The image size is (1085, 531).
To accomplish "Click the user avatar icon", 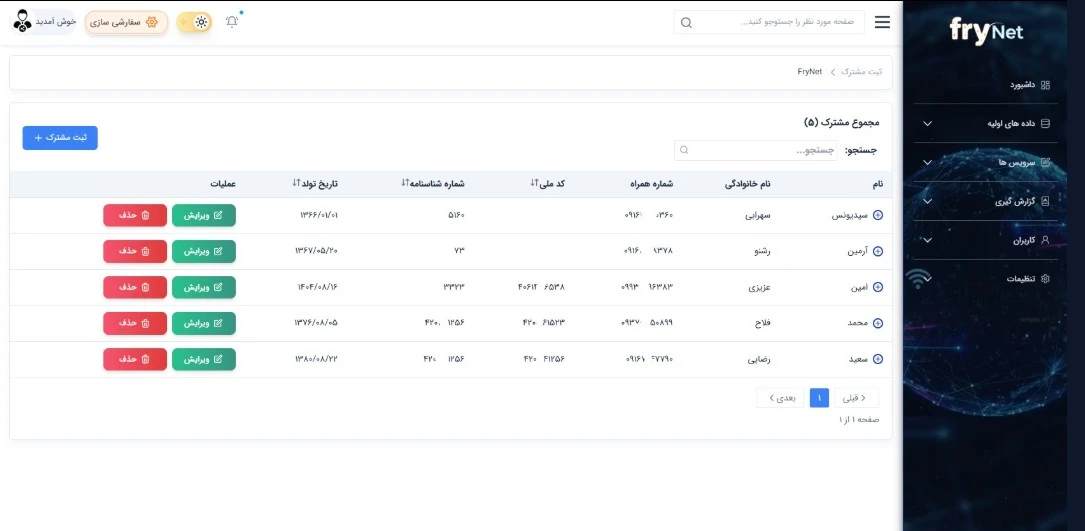I will pos(22,22).
